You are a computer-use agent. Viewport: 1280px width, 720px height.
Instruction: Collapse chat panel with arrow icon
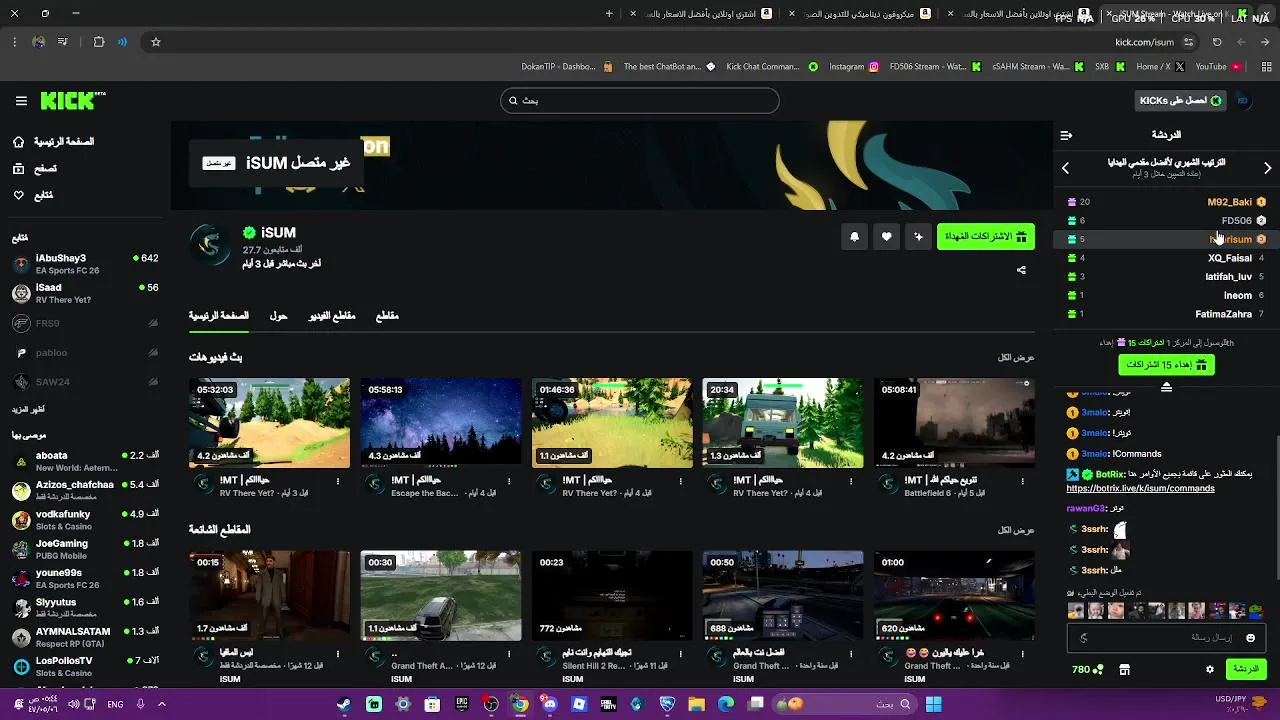(x=1066, y=135)
